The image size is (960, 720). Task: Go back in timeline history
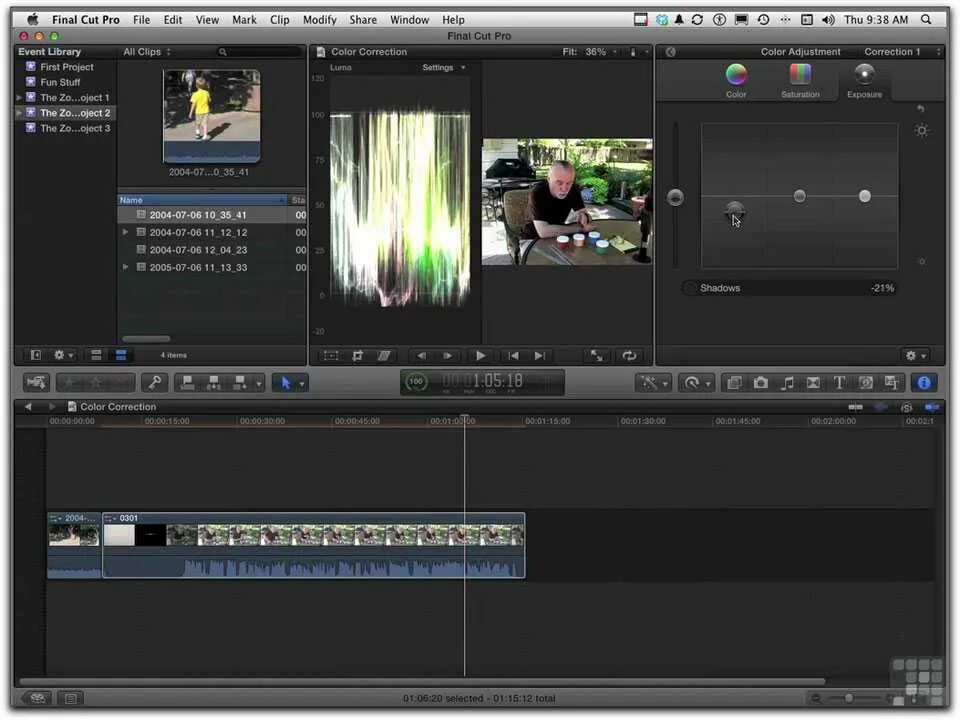(x=28, y=407)
